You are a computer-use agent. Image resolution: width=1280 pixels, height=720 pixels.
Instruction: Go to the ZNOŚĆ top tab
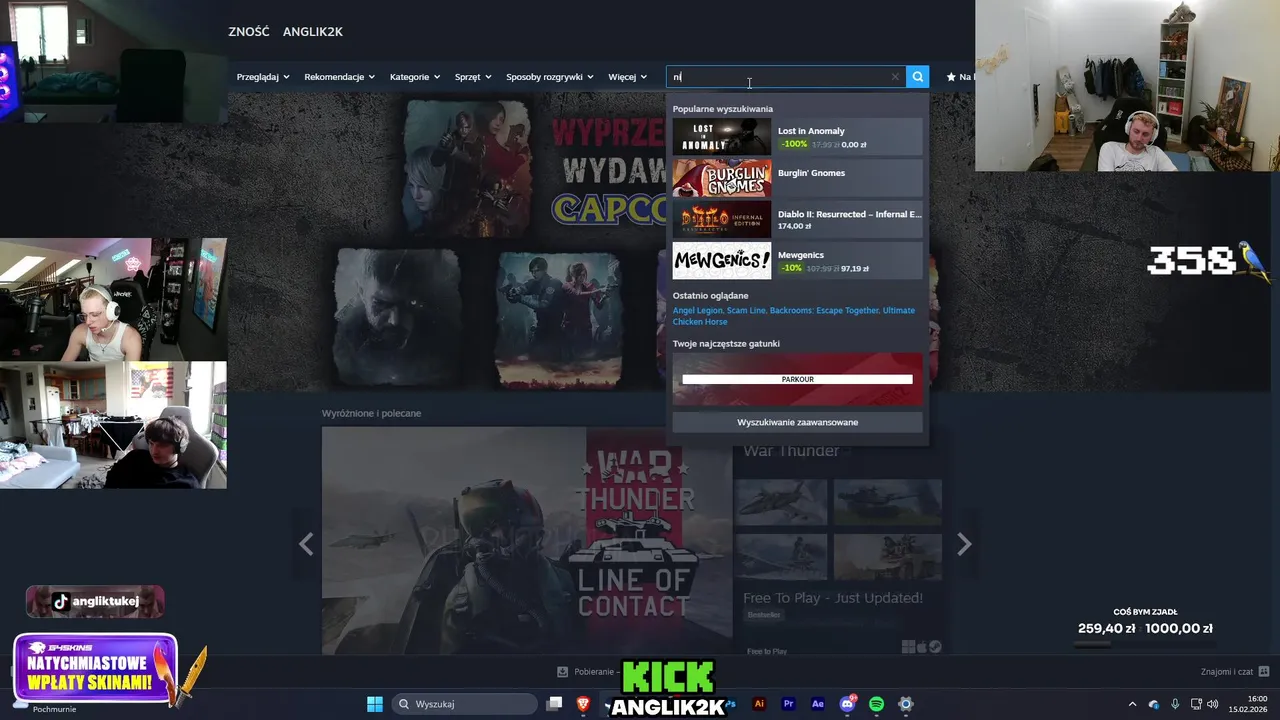[249, 32]
